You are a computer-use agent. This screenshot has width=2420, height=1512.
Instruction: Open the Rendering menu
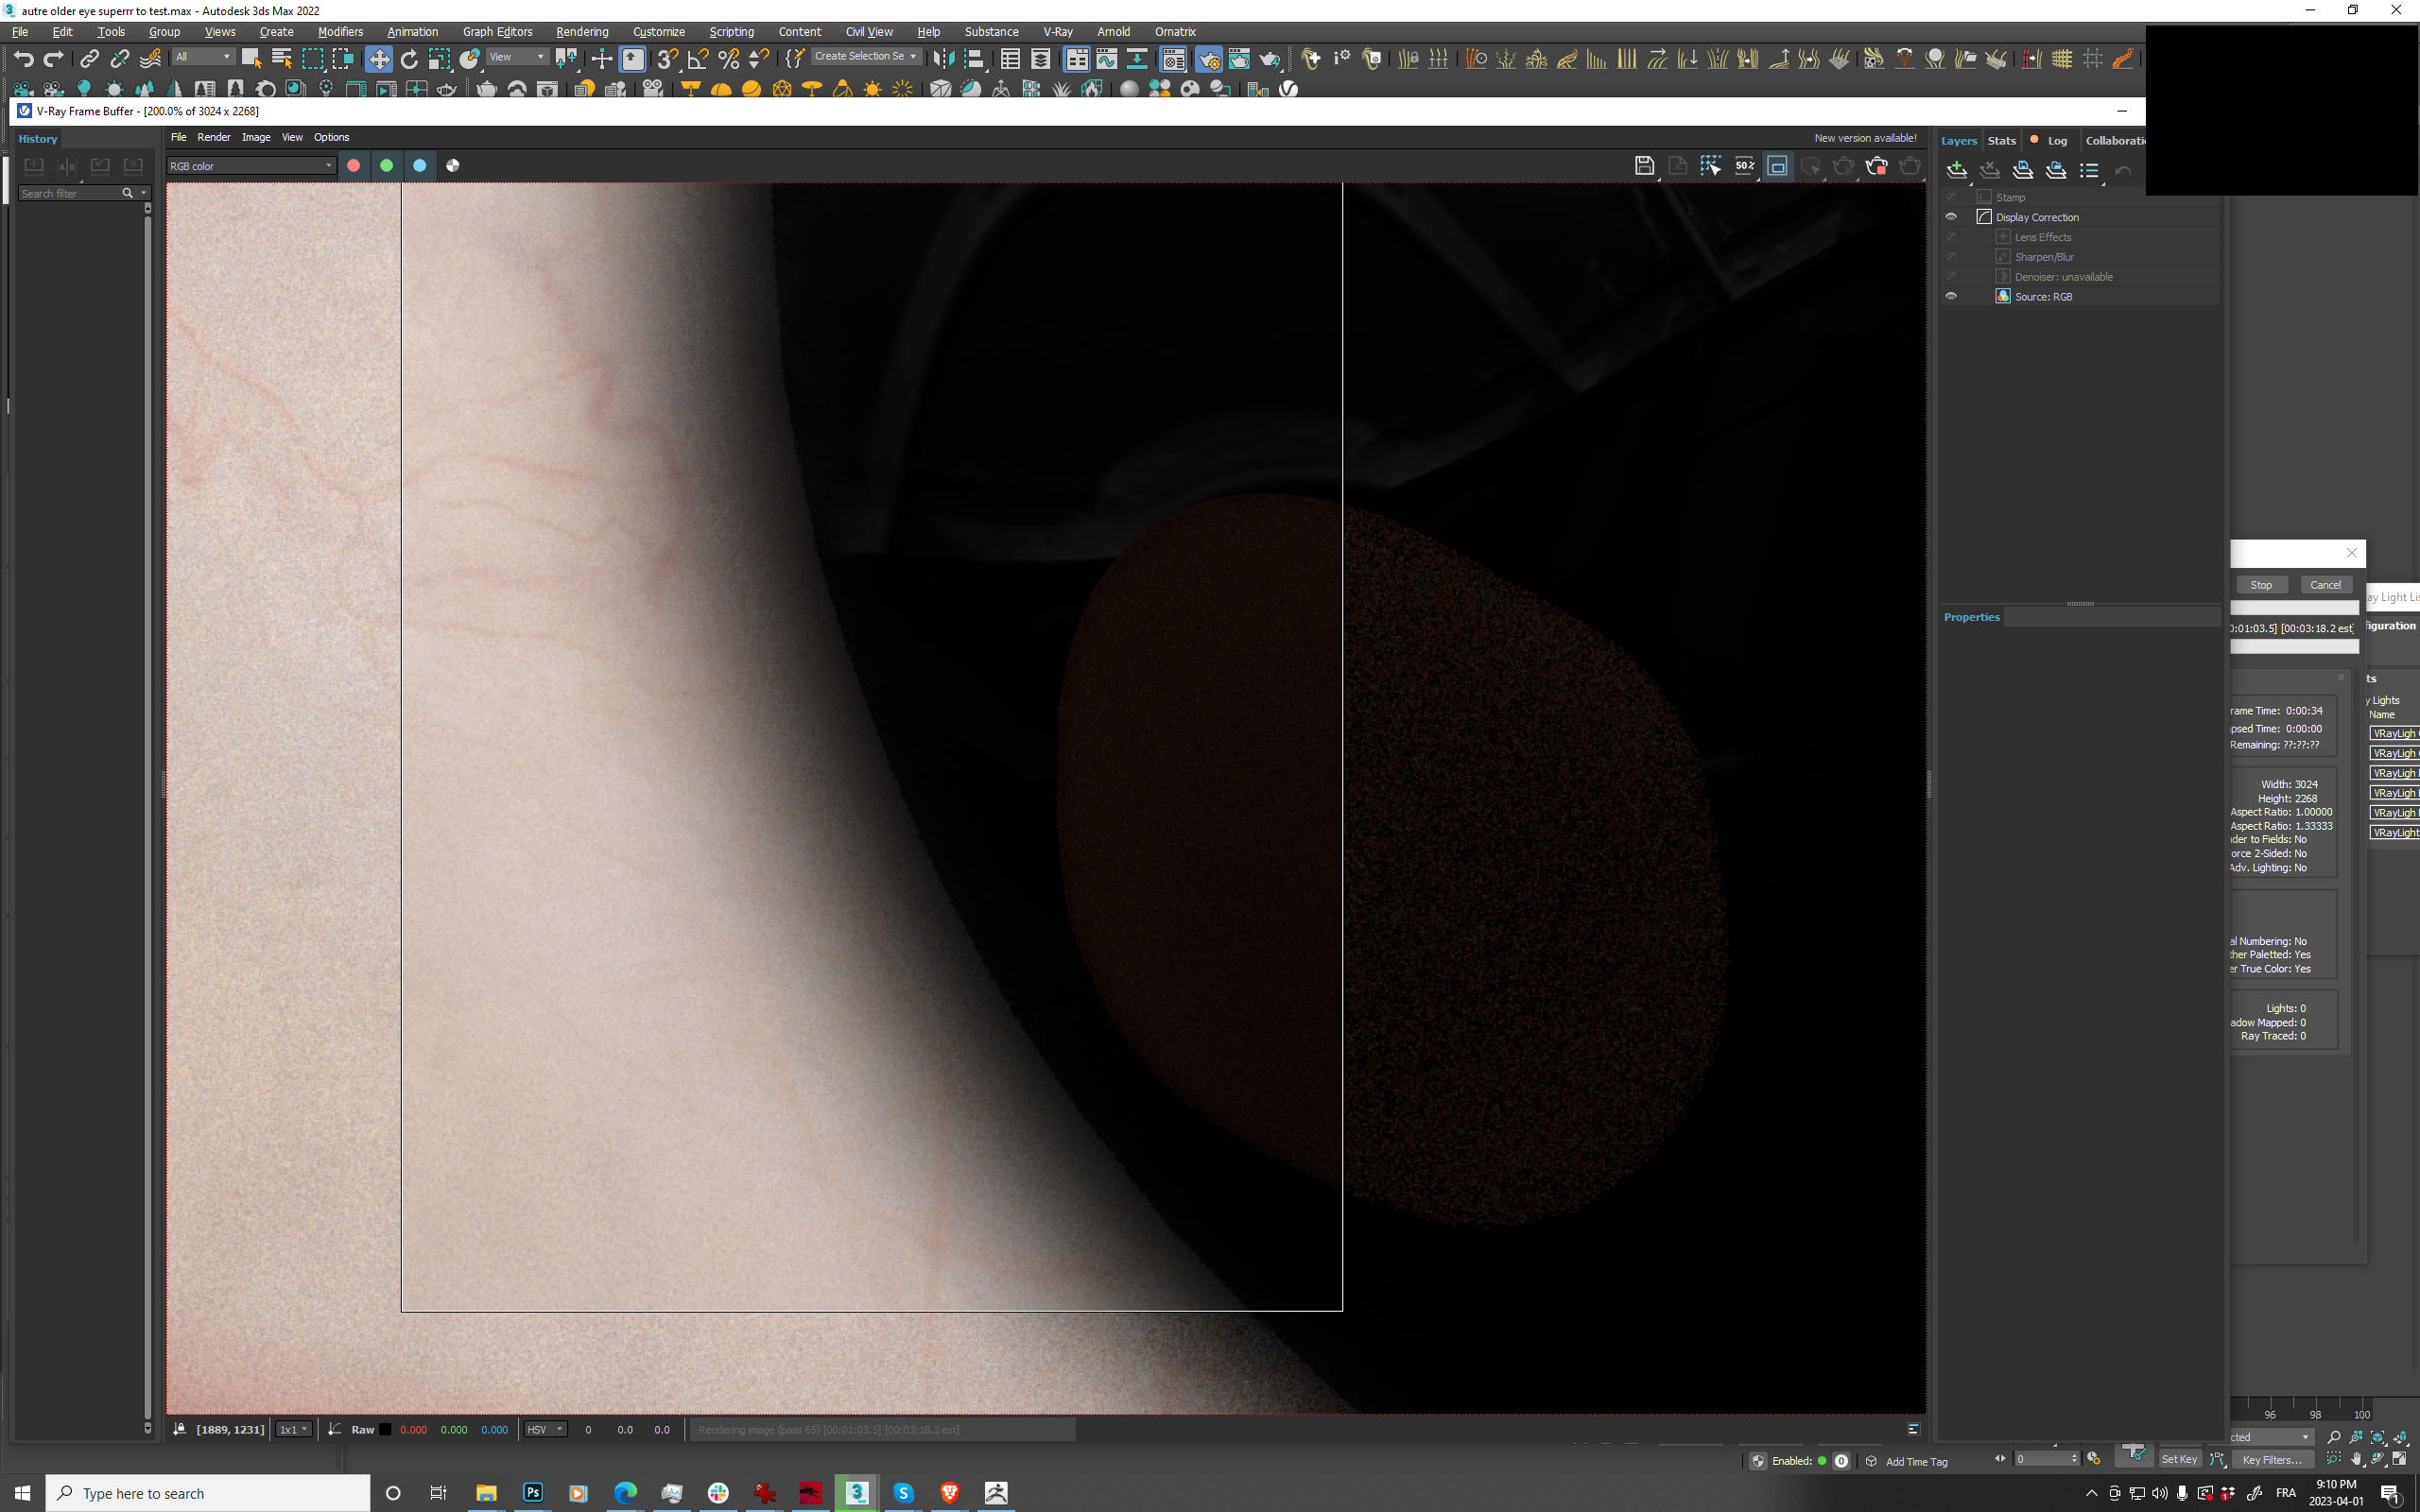click(582, 32)
